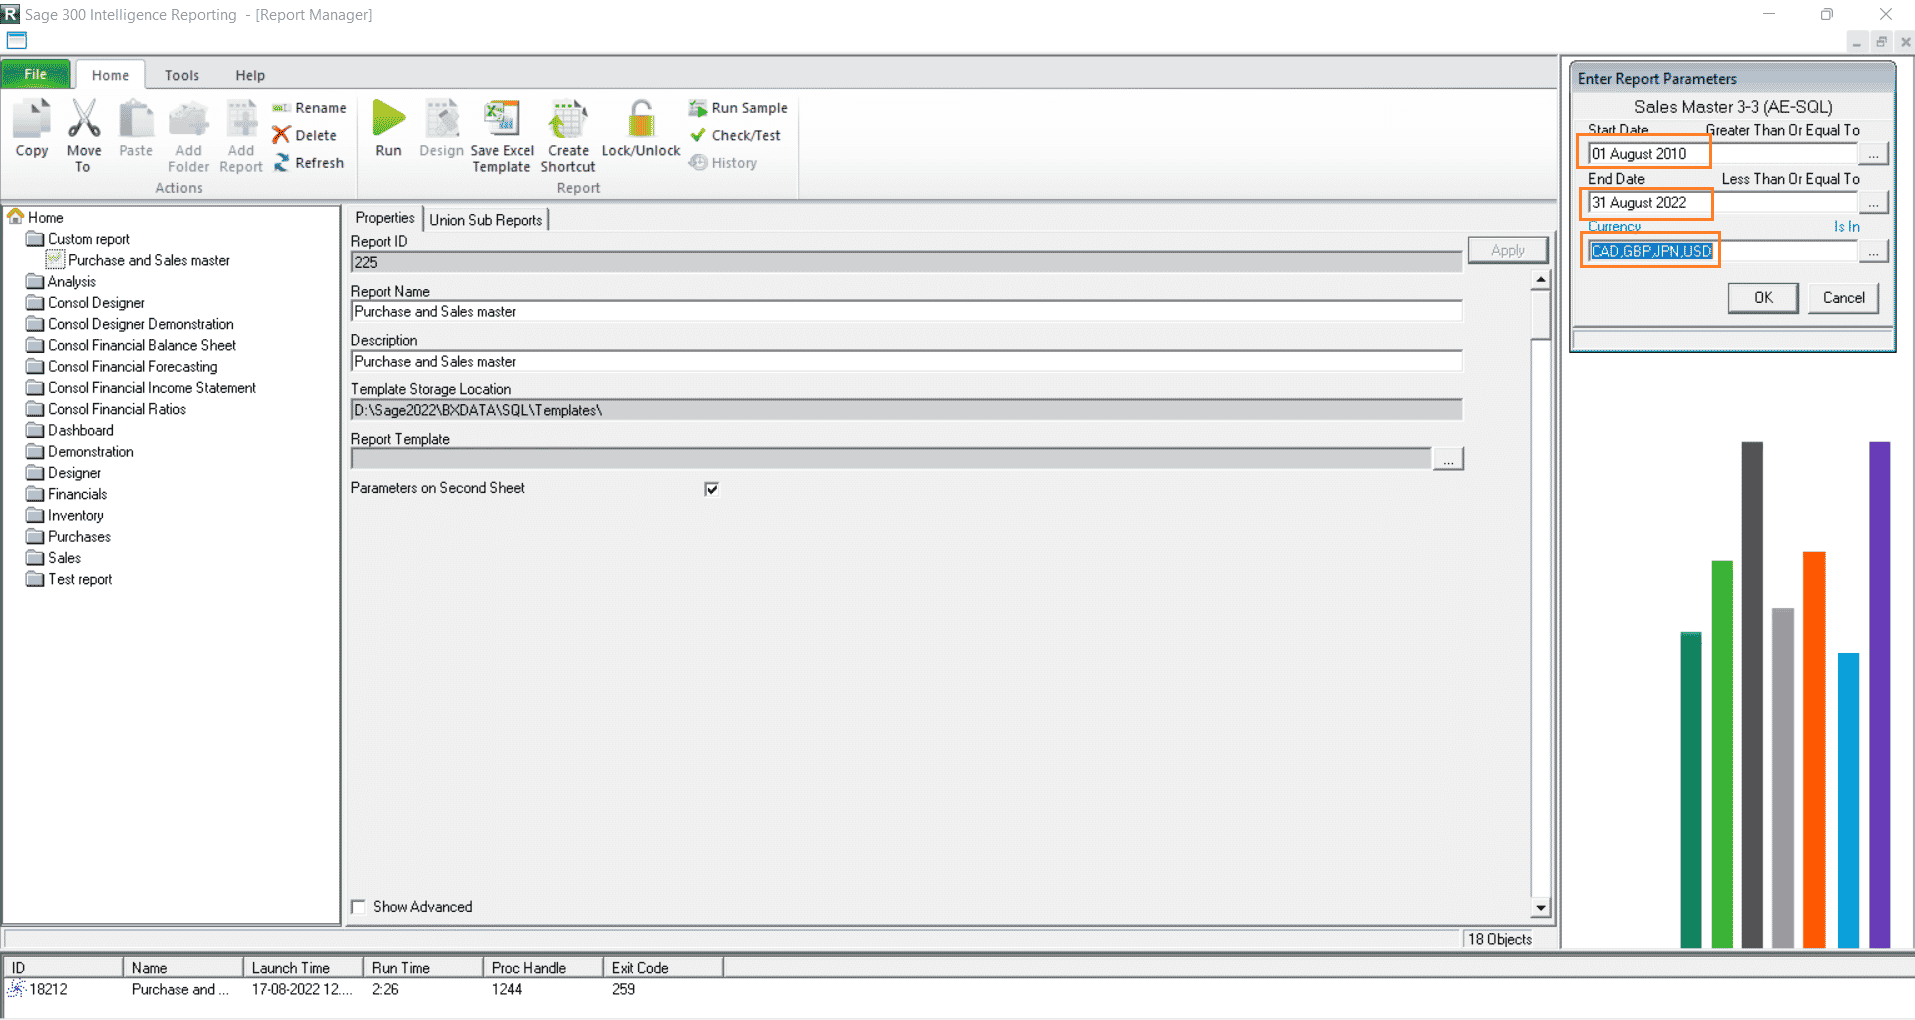Switch to the Union Sub Reports tab
1915x1020 pixels.
point(486,218)
